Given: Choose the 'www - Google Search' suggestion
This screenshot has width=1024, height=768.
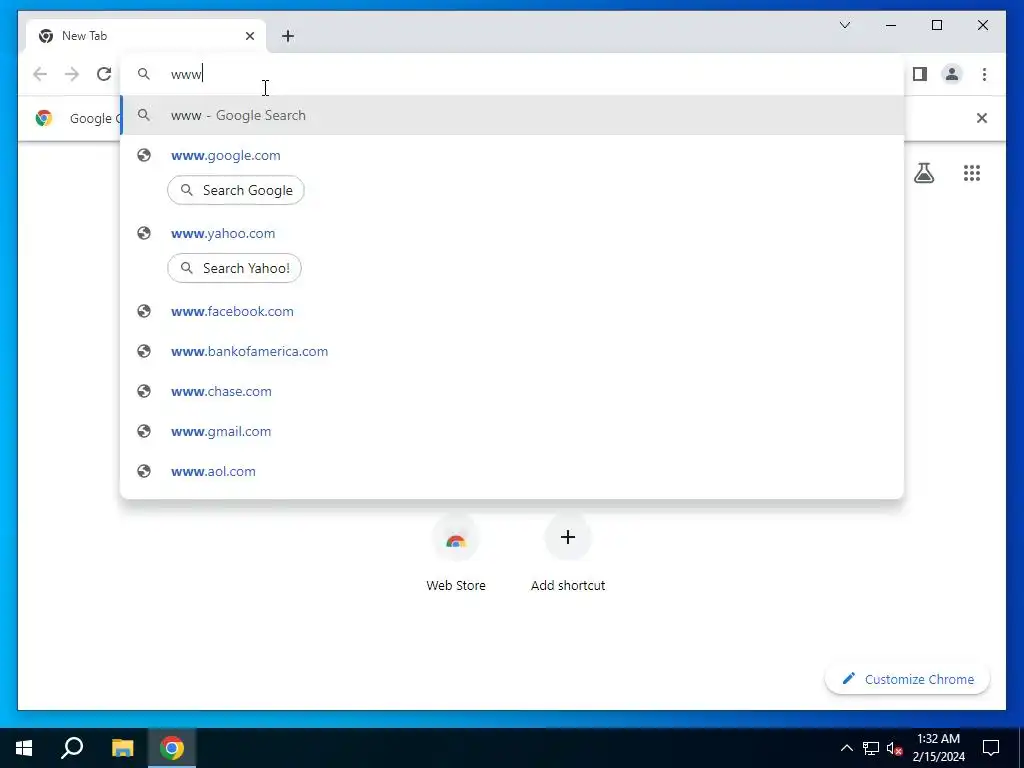Looking at the screenshot, I should click(x=513, y=115).
